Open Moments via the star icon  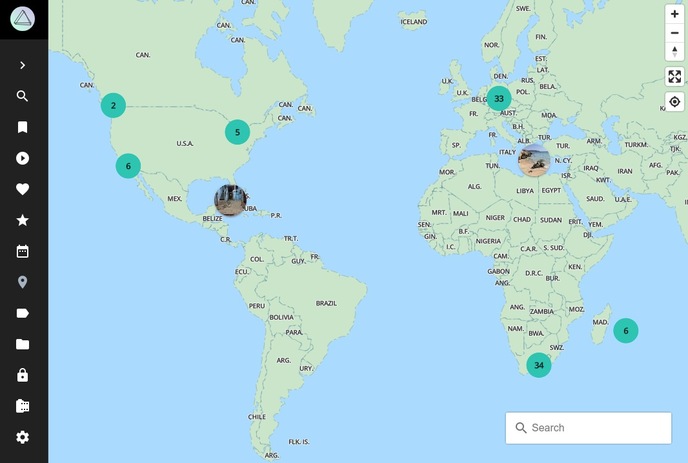tap(23, 220)
